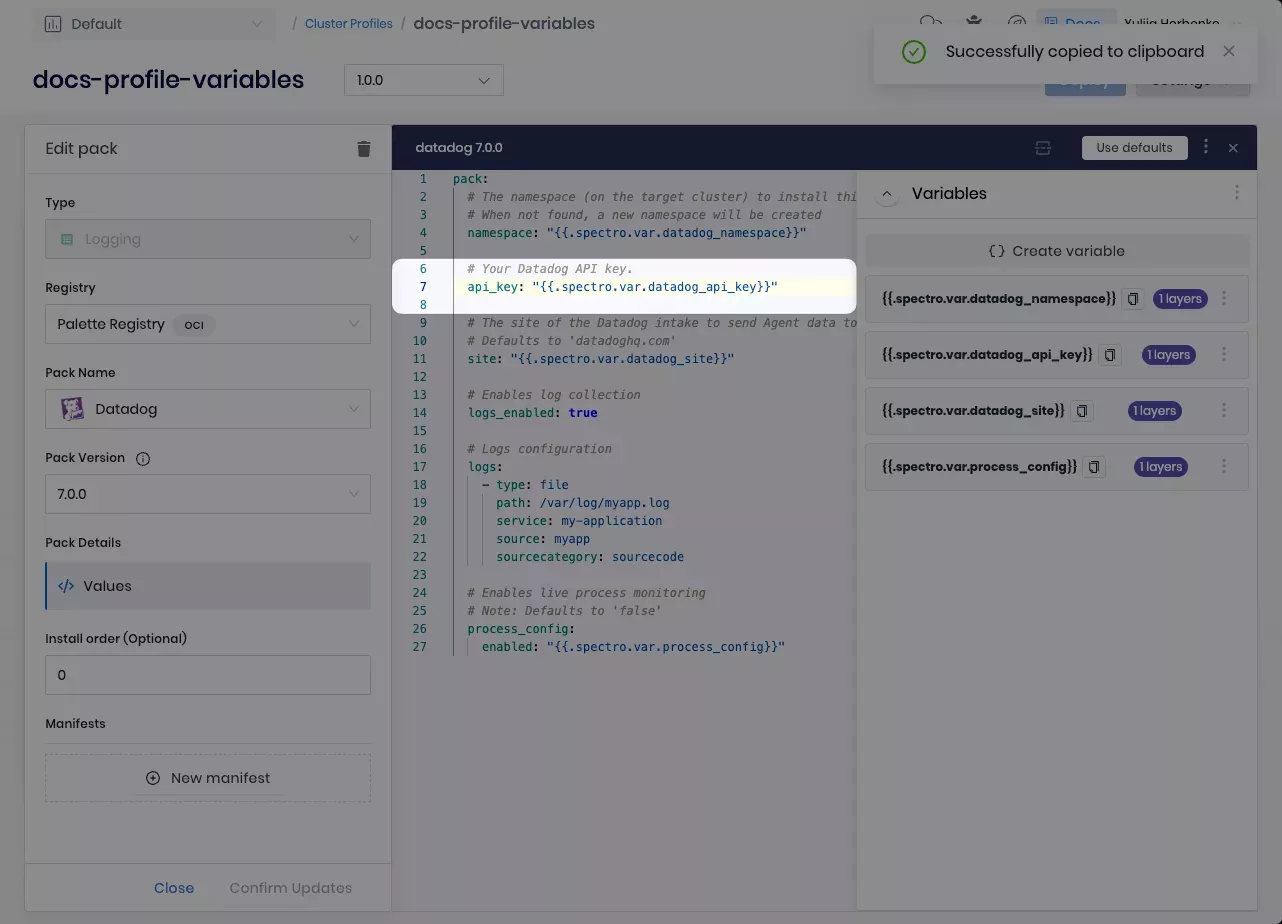Click Confirm Updates
Image resolution: width=1282 pixels, height=924 pixels.
291,888
